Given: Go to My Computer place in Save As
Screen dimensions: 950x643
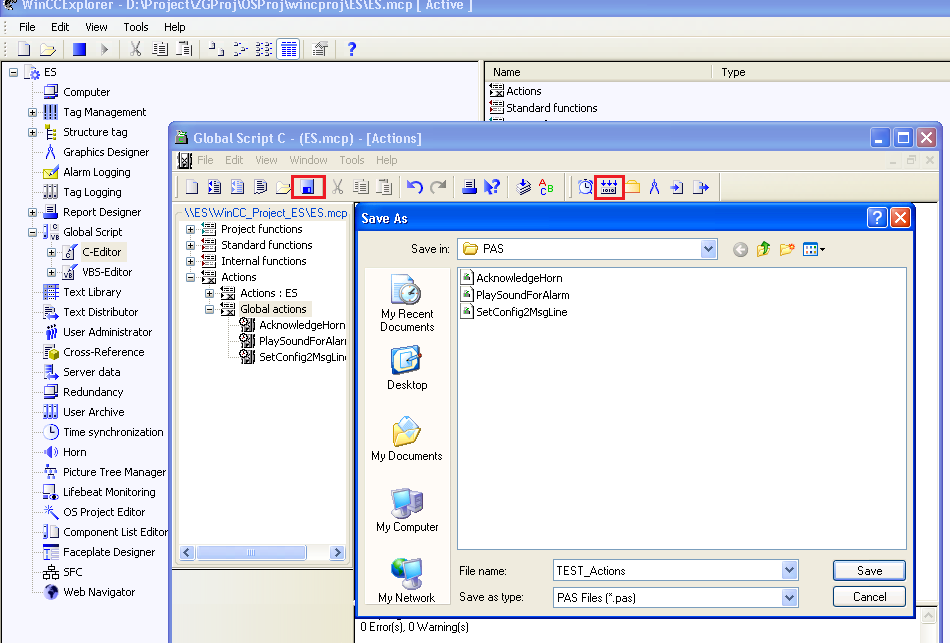Looking at the screenshot, I should (x=407, y=510).
